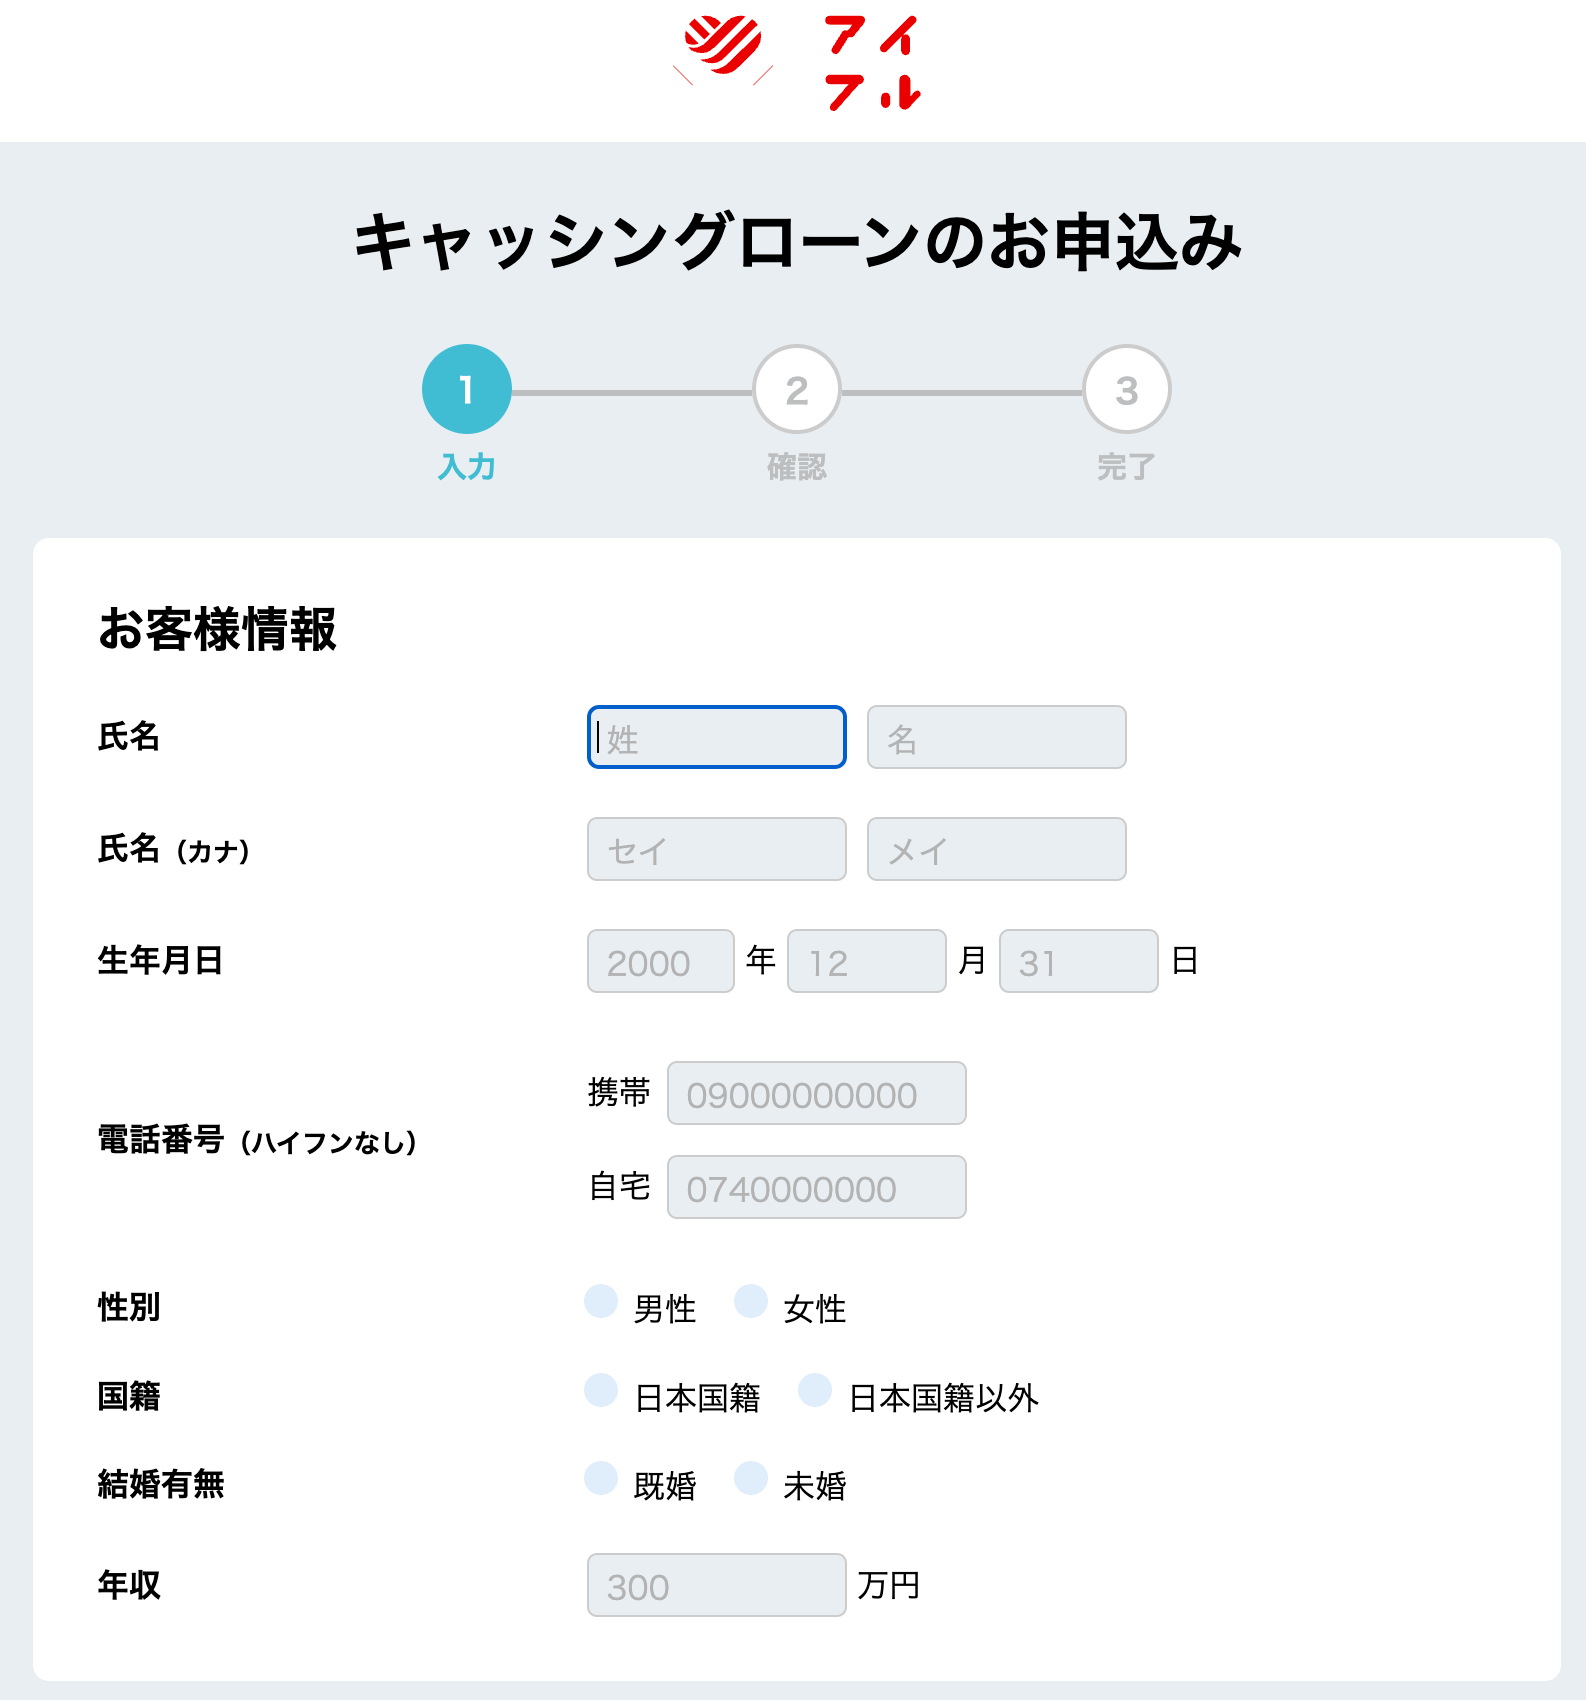The height and width of the screenshot is (1700, 1586).
Task: Click the birth day field 31
Action: click(x=1079, y=961)
